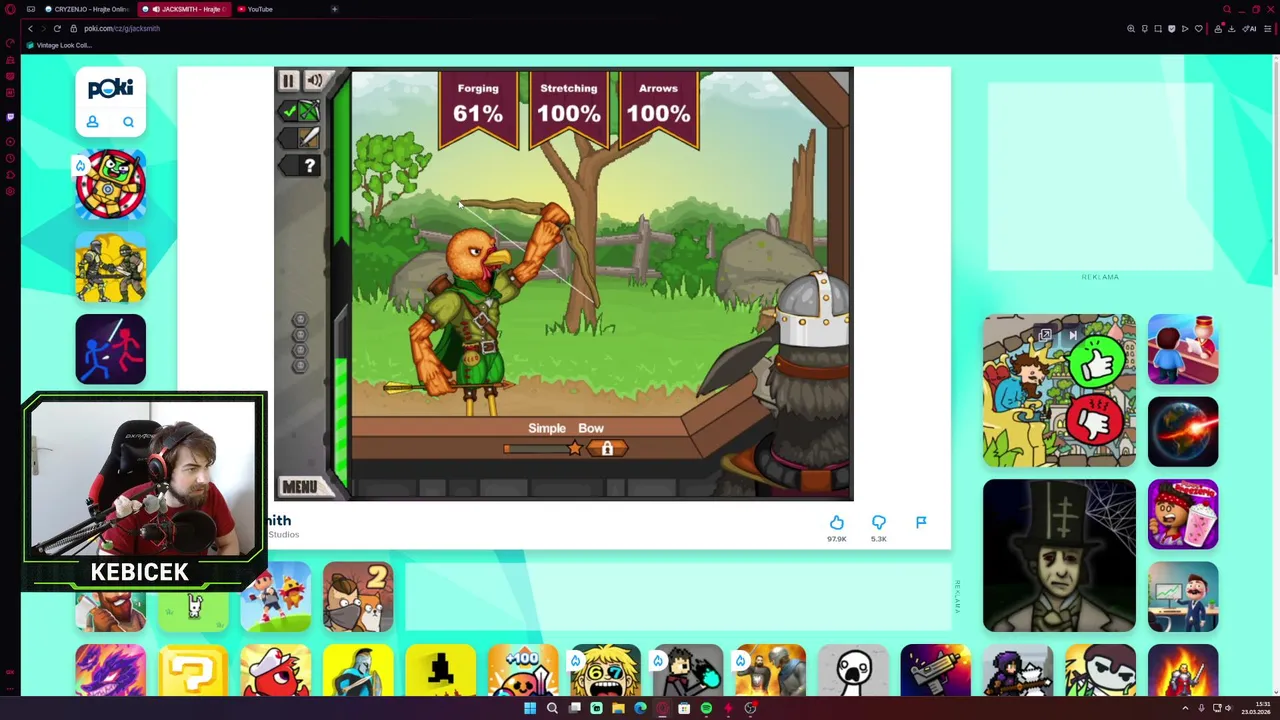Toggle the game sound speaker icon
The height and width of the screenshot is (720, 1280).
tap(315, 81)
